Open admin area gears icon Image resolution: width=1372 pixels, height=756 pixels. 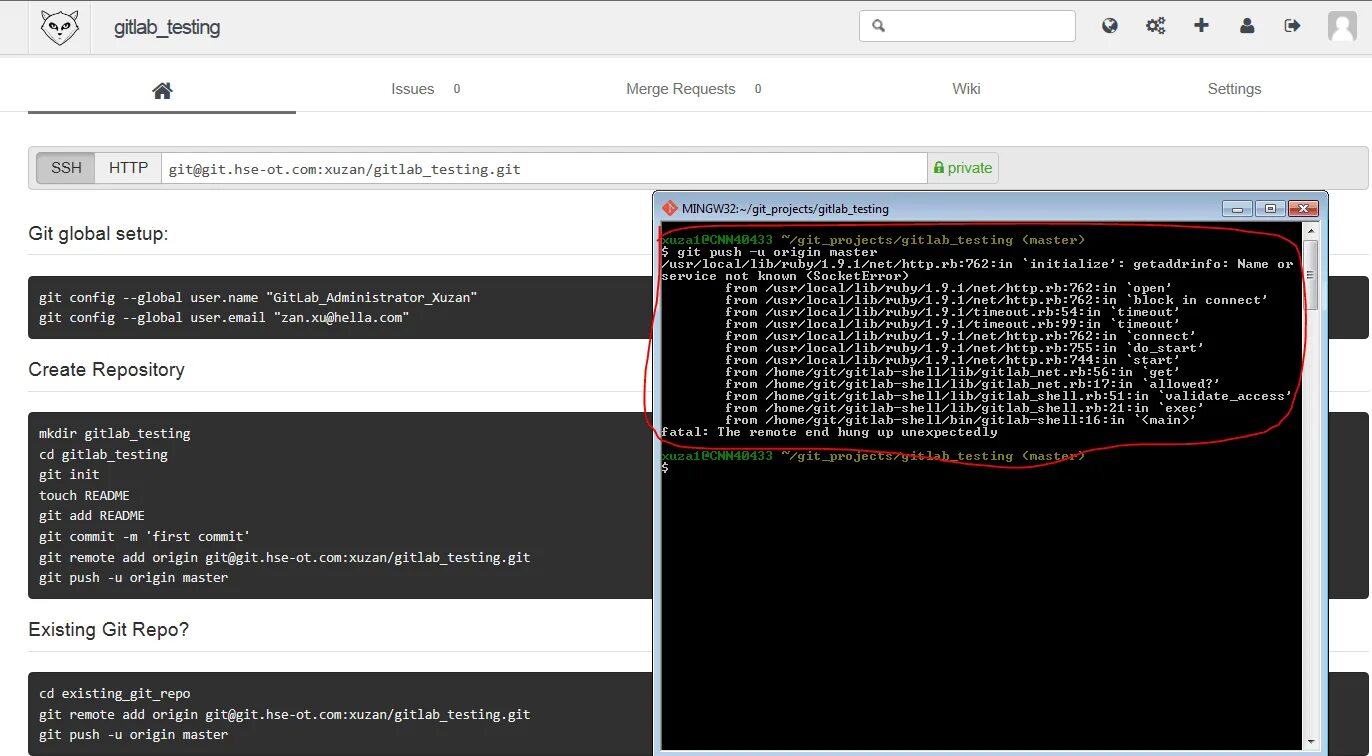1156,26
